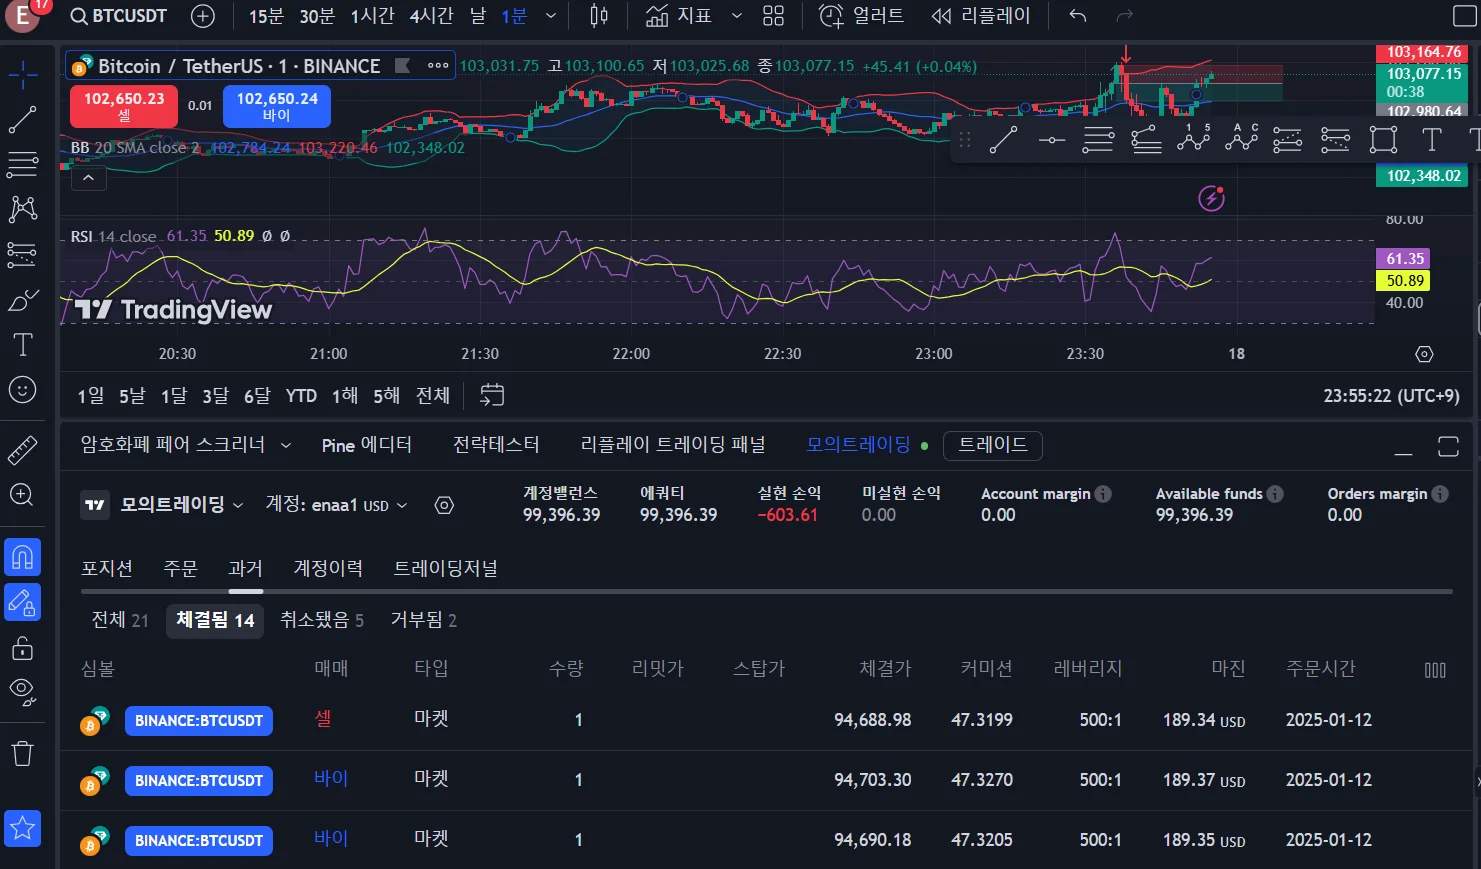Pick the rectangle tool in floating toolbar
1481x869 pixels.
[x=1383, y=140]
